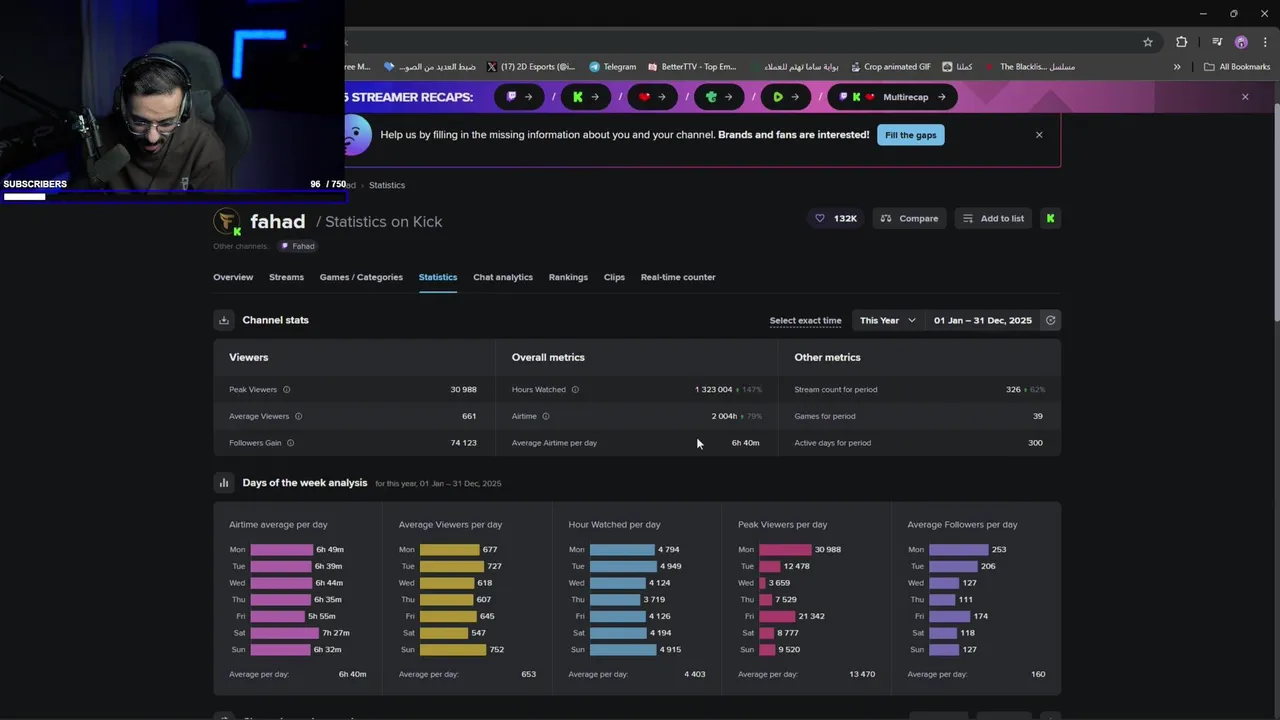Click the Fill the gaps button
Image resolution: width=1280 pixels, height=720 pixels.
pyautogui.click(x=910, y=135)
